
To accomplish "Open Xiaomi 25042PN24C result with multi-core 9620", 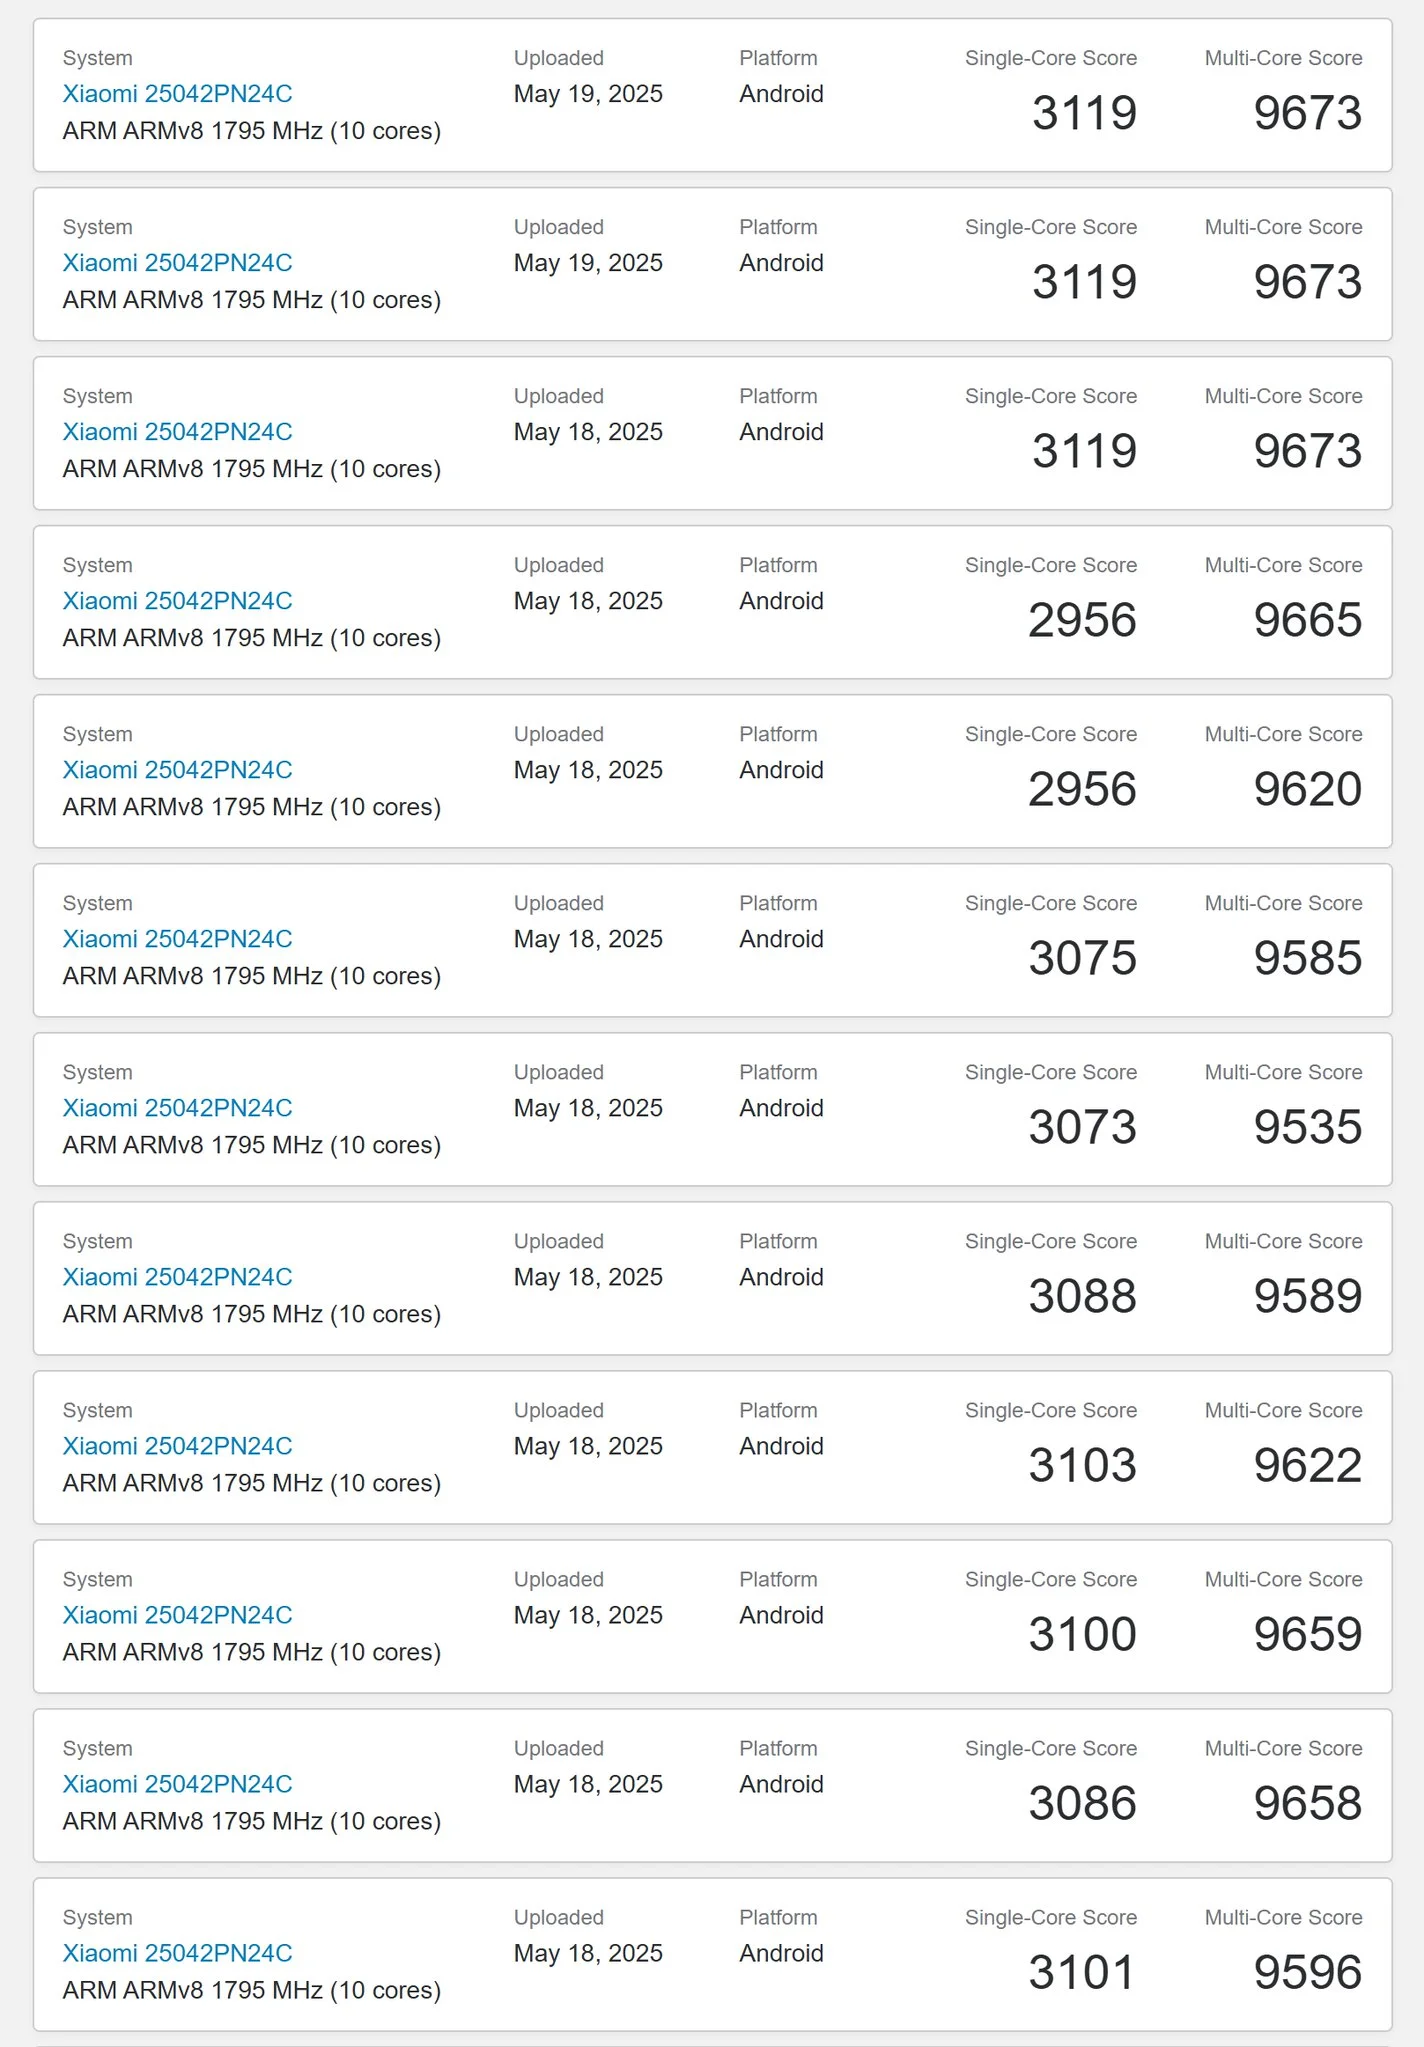I will tap(177, 770).
